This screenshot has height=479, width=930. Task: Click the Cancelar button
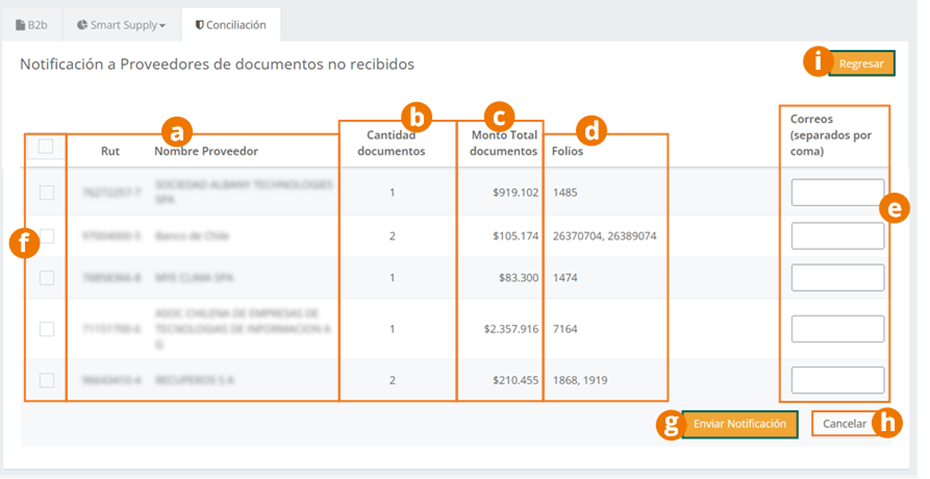pyautogui.click(x=845, y=424)
